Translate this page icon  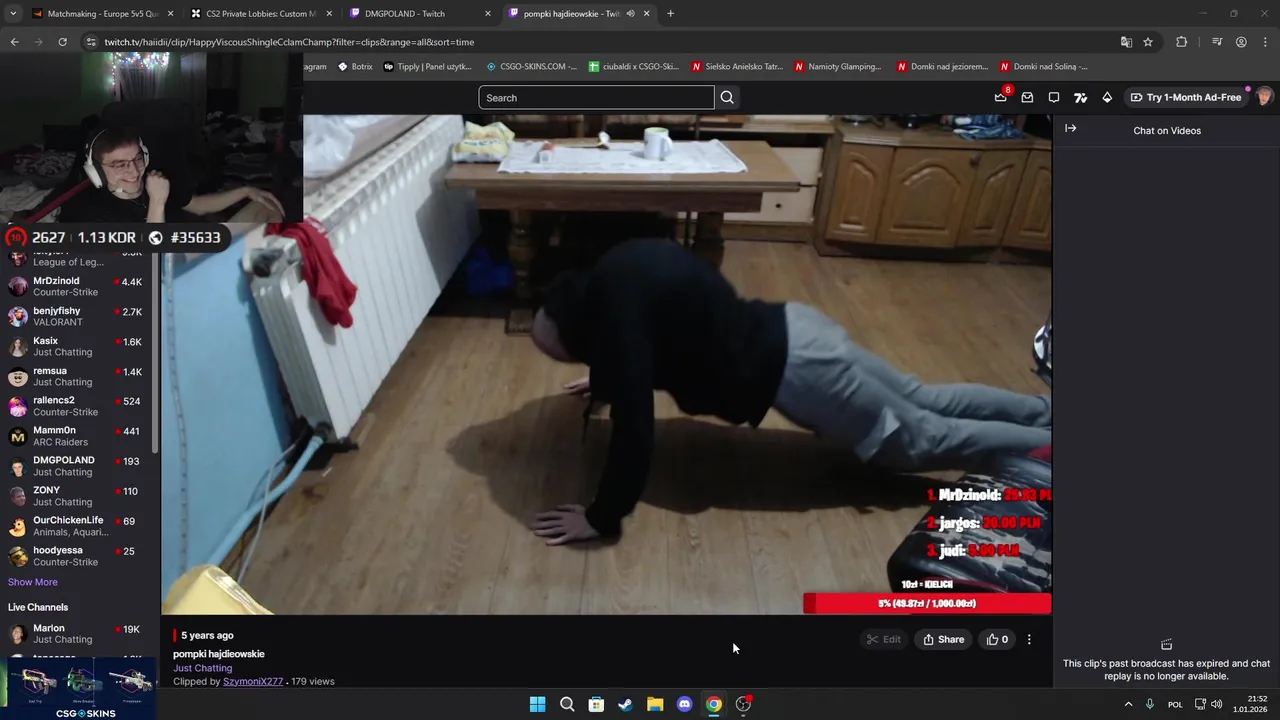click(1126, 42)
